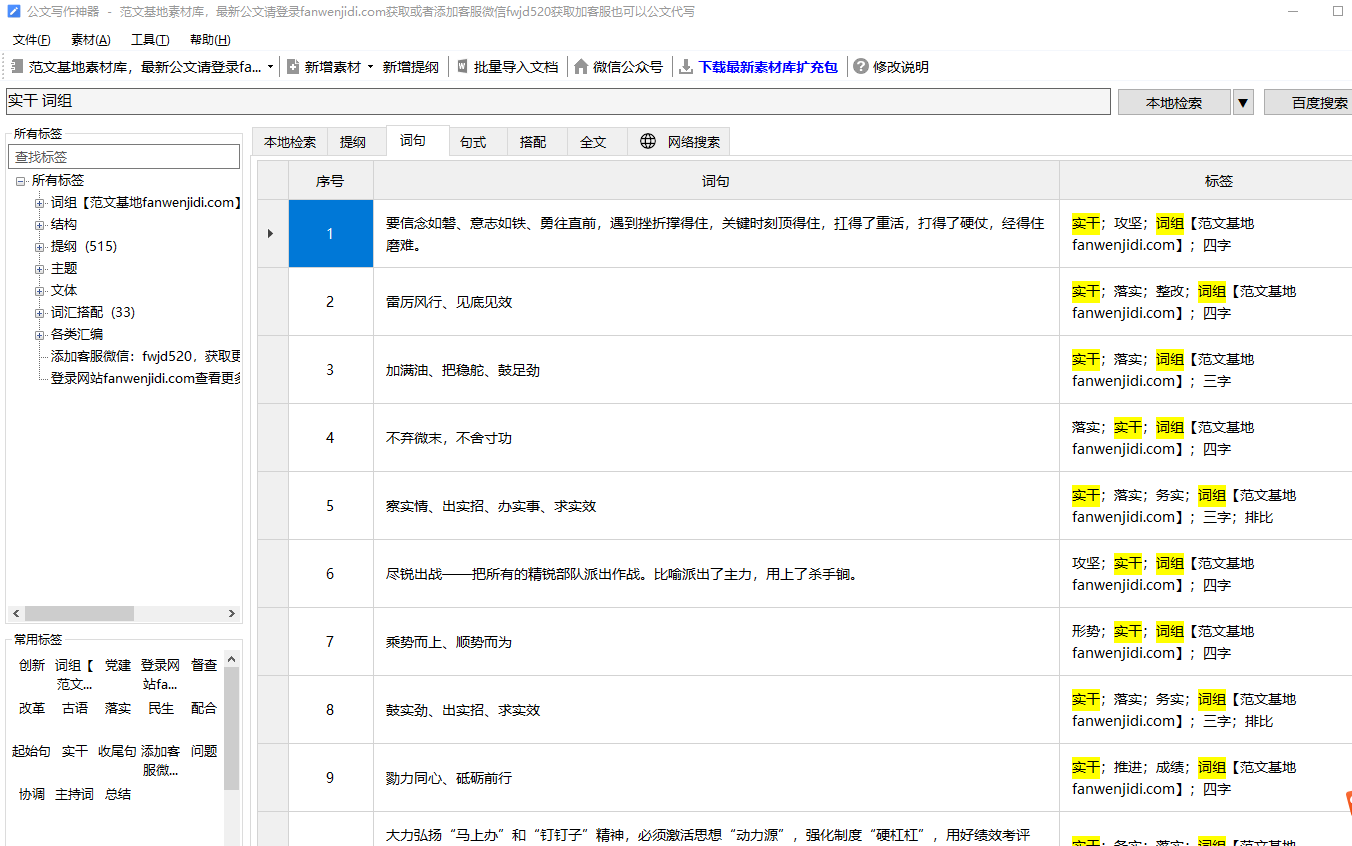
Task: Click the 查找标签 tag search field
Action: click(x=124, y=157)
